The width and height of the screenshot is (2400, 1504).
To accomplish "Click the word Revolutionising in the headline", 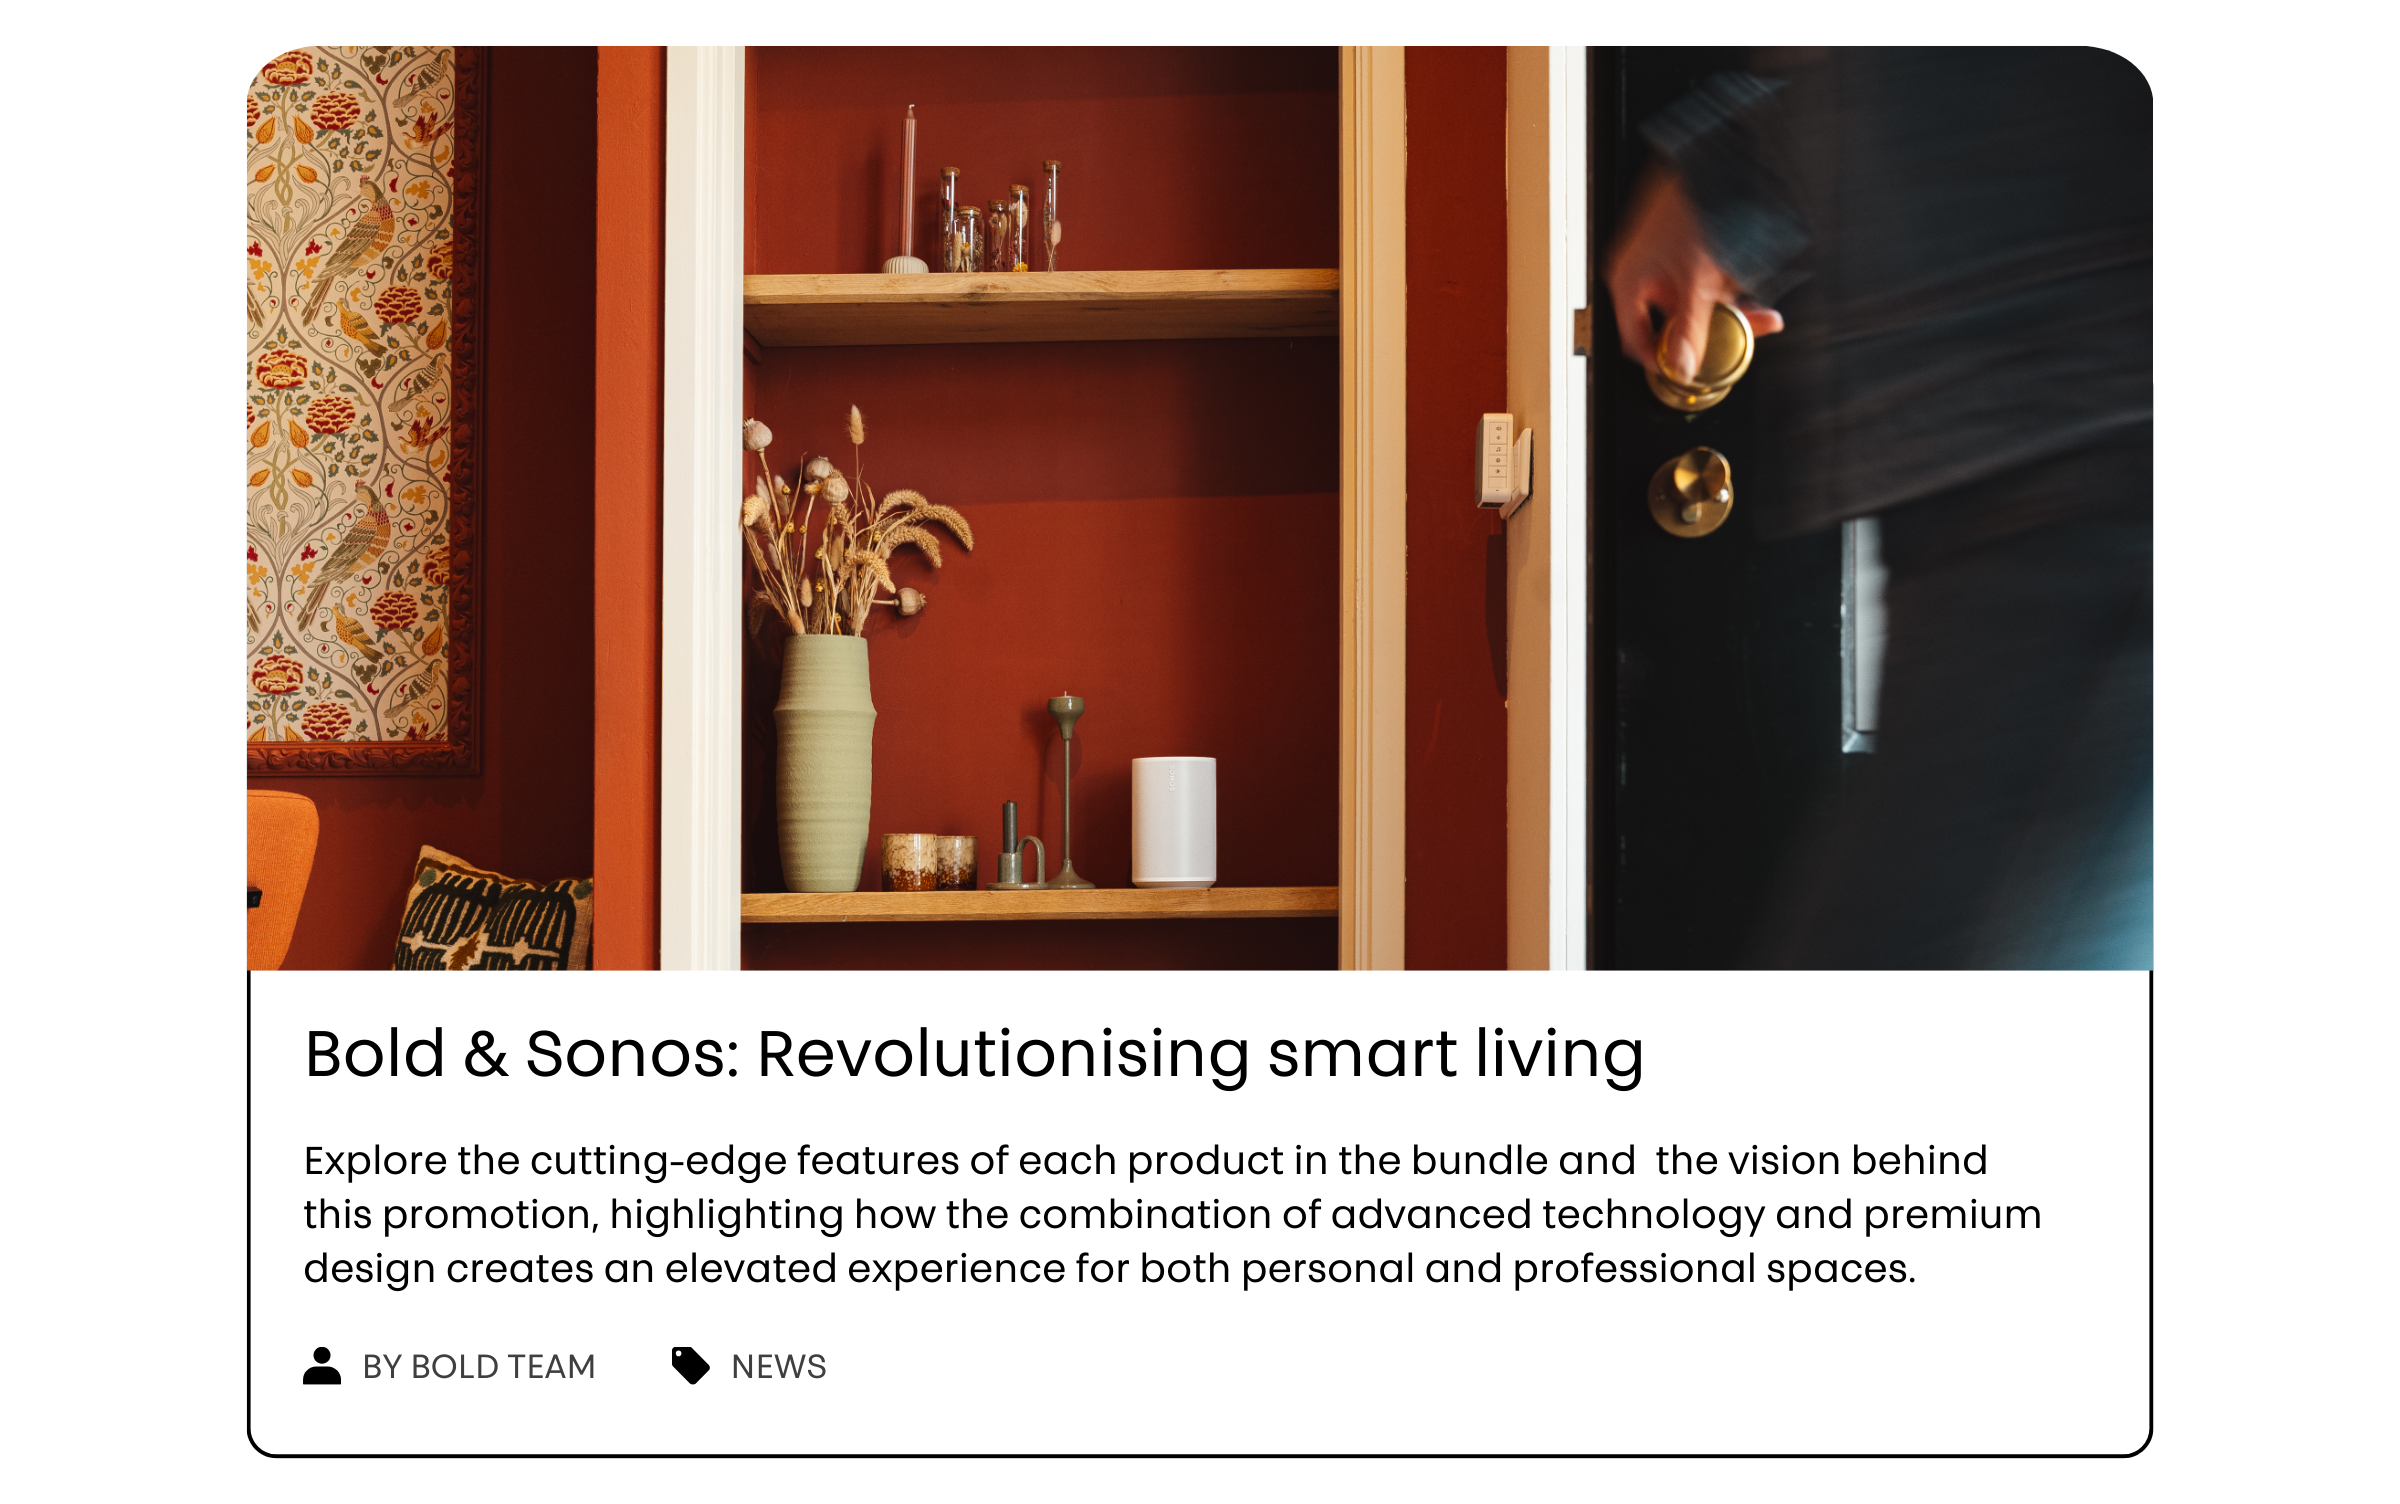I will click(1003, 1054).
